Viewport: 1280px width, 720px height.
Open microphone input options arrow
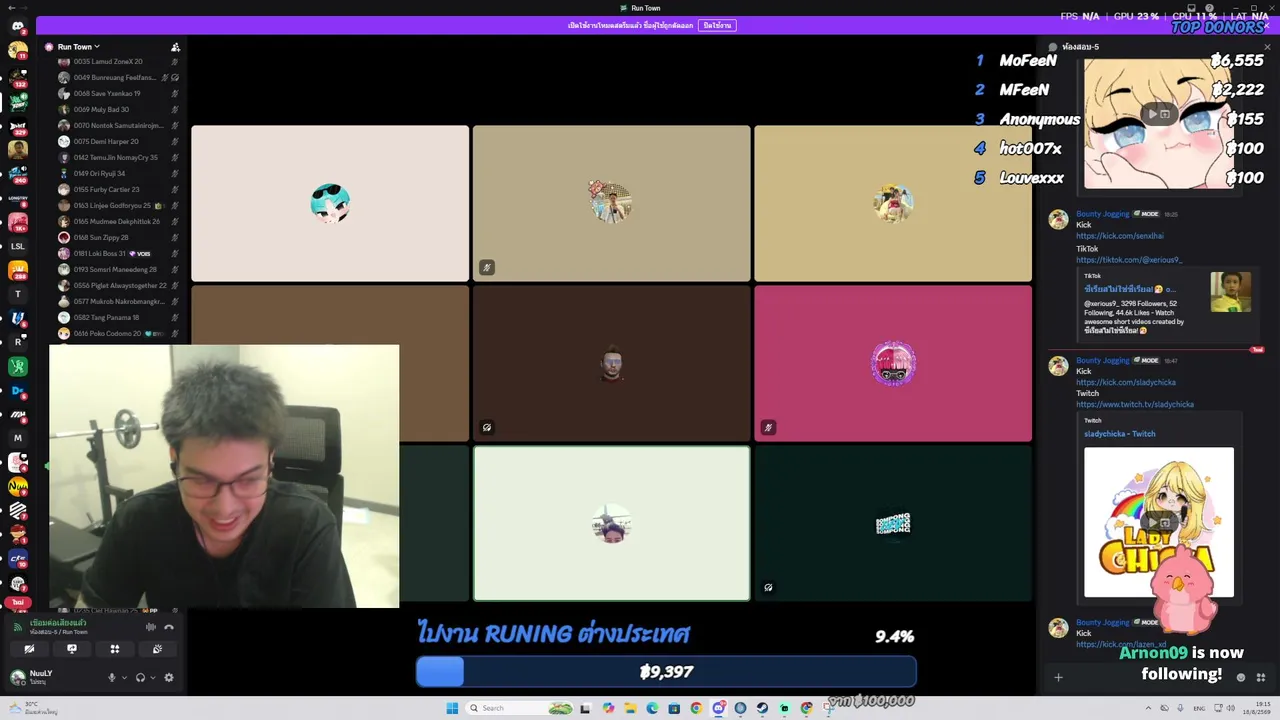pyautogui.click(x=124, y=677)
